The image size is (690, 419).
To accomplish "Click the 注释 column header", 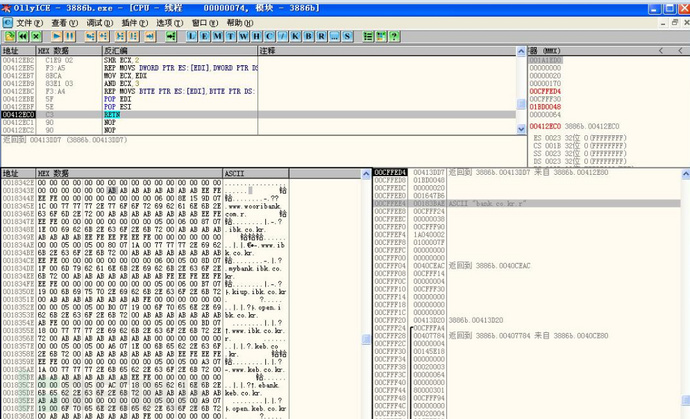I will coord(387,51).
